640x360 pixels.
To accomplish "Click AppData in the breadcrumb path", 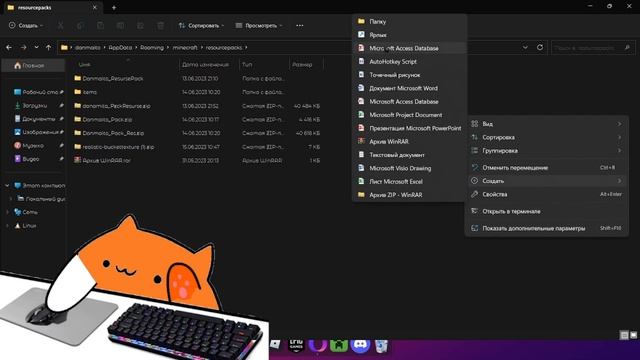I will click(120, 47).
